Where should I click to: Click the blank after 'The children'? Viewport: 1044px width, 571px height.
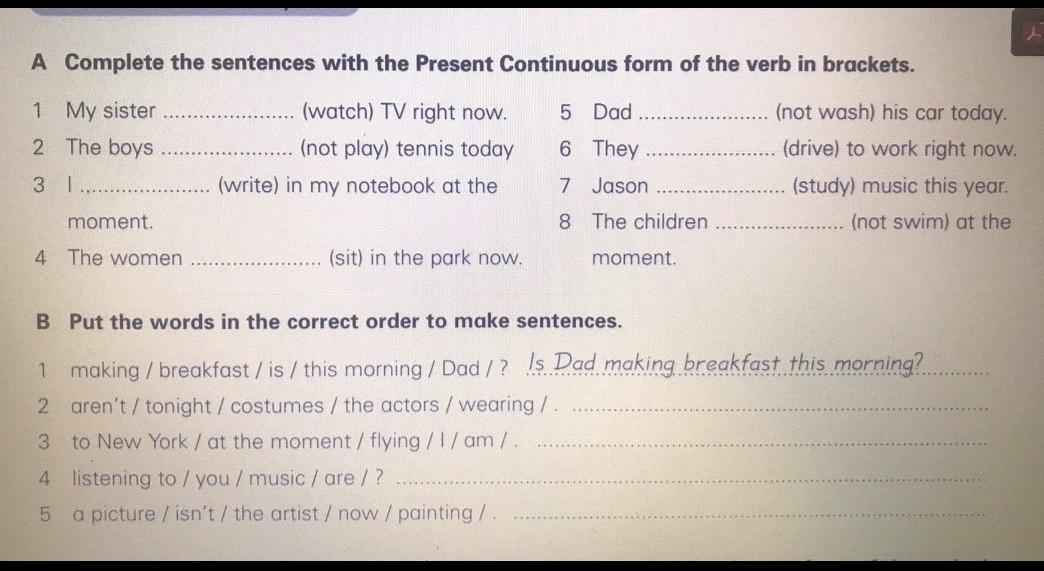(x=780, y=226)
